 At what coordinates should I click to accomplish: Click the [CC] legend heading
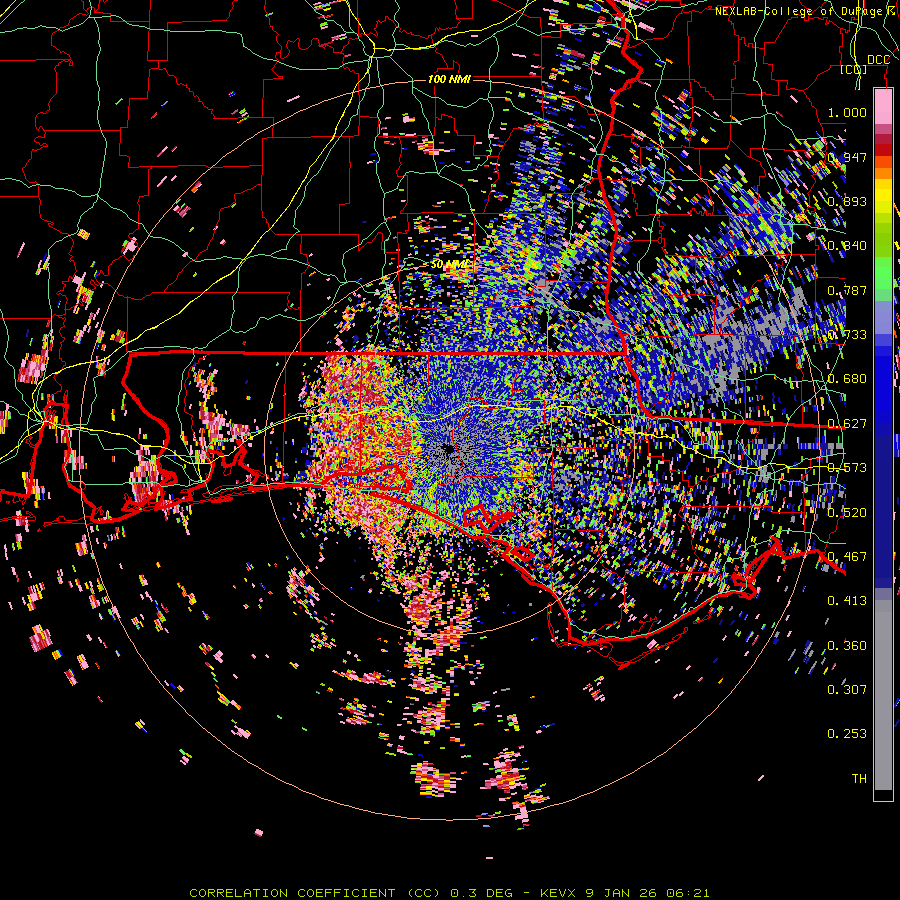point(854,69)
